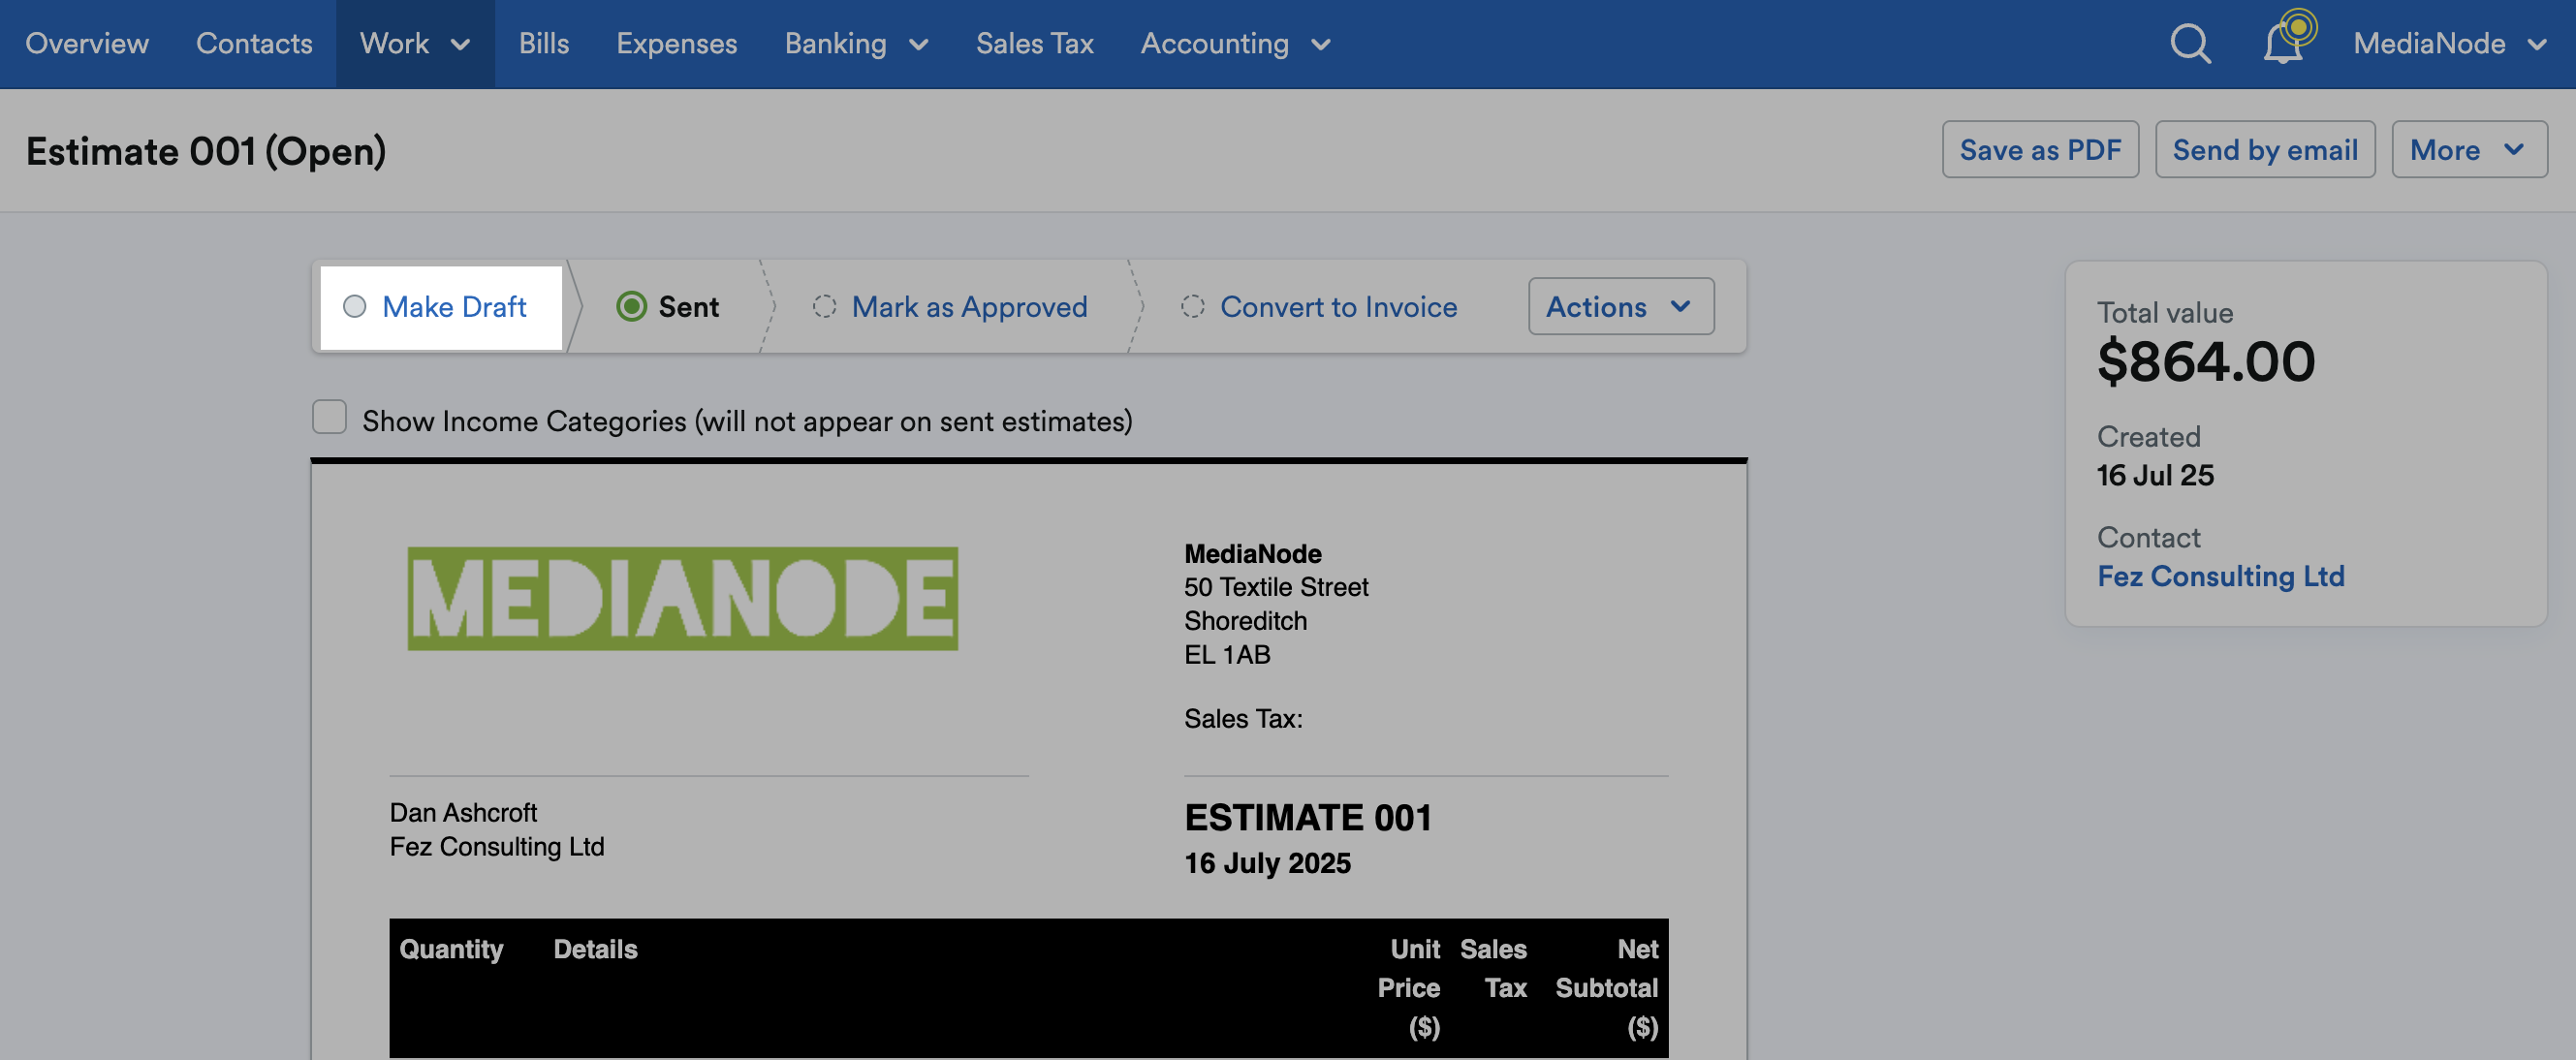Viewport: 2576px width, 1060px height.
Task: Navigate to Bills
Action: click(x=544, y=44)
